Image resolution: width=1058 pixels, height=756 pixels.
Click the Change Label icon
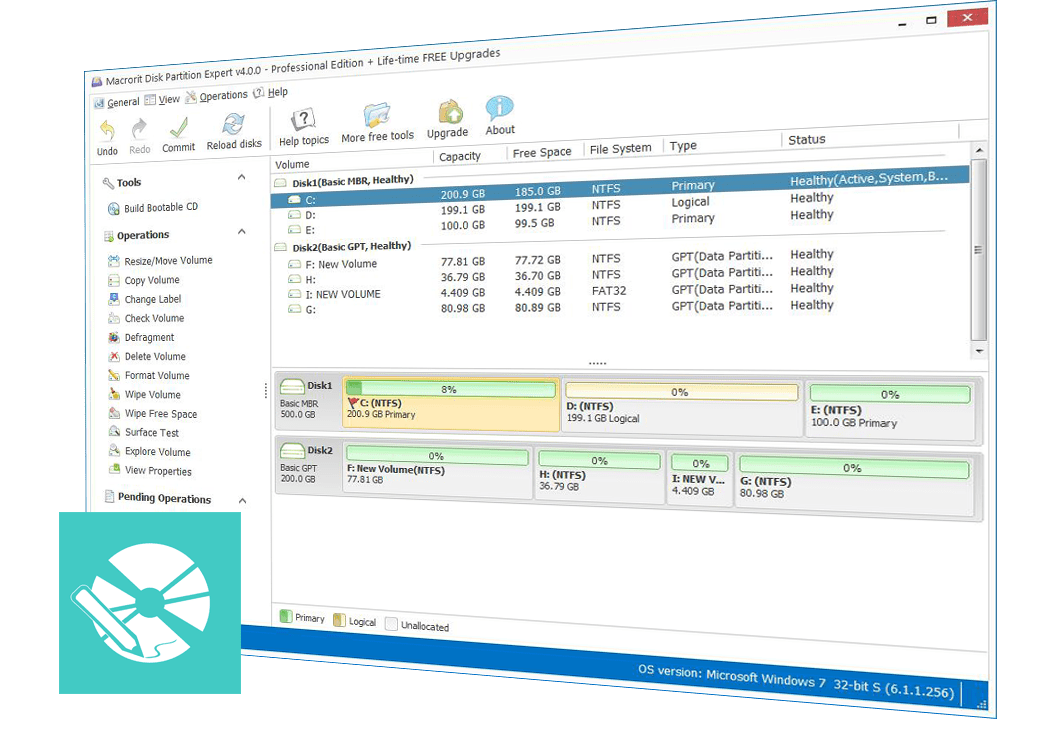click(113, 299)
